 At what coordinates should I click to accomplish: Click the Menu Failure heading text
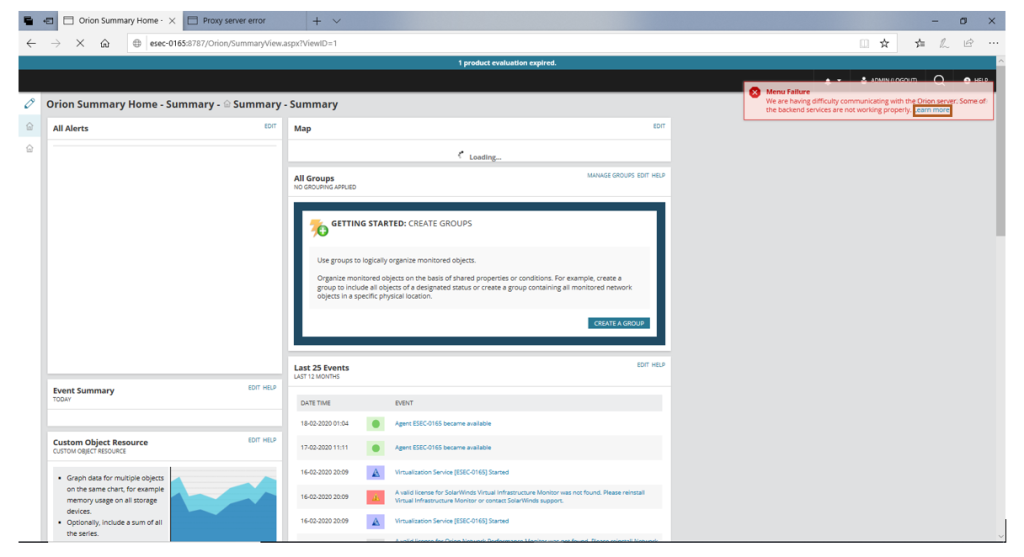tap(788, 92)
